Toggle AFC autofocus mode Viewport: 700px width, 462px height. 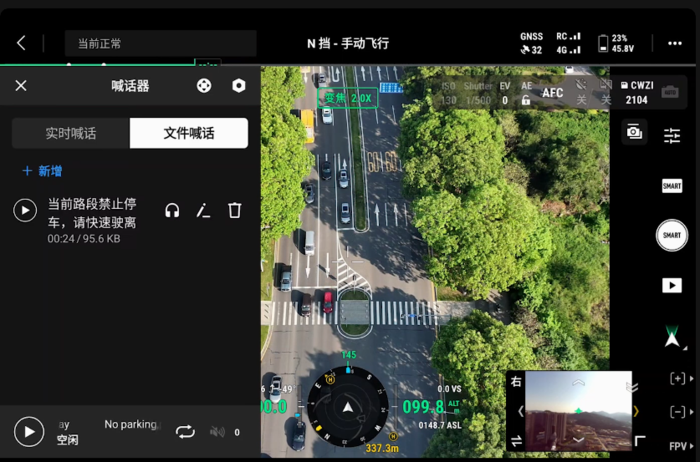click(553, 93)
